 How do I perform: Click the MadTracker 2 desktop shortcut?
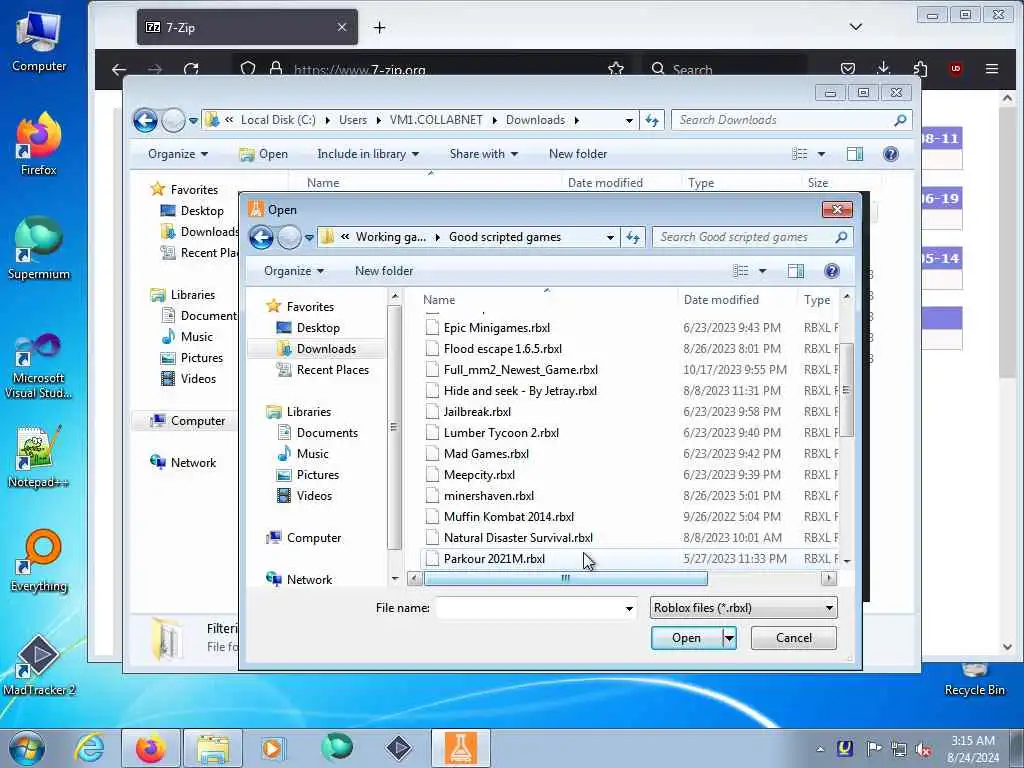(39, 665)
